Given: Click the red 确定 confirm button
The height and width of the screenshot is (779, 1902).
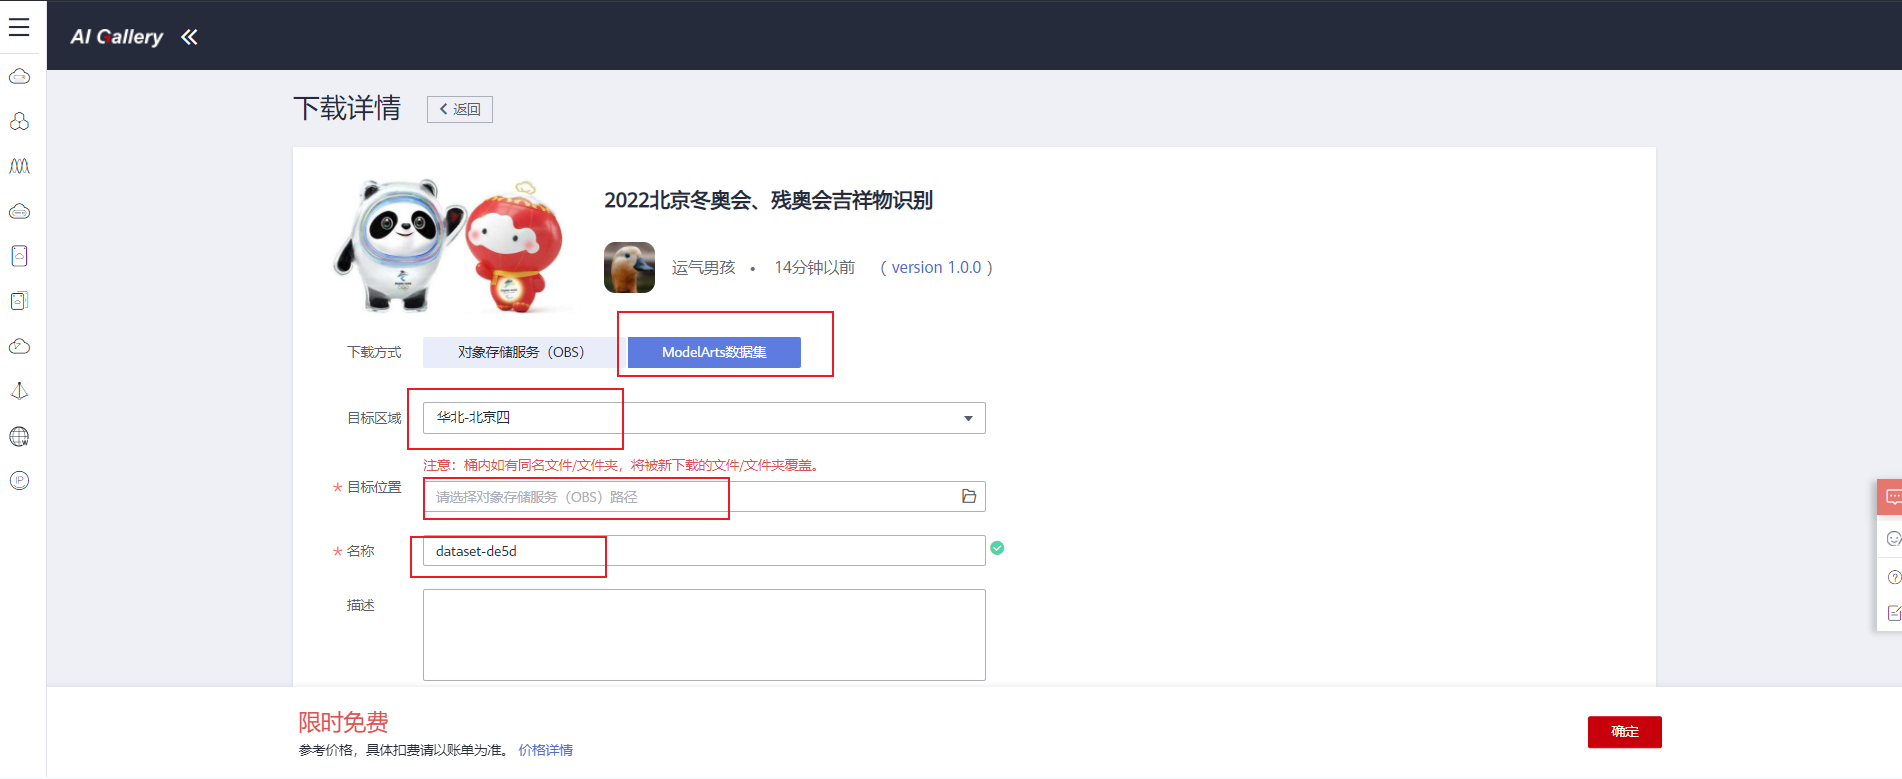Looking at the screenshot, I should click(1624, 732).
